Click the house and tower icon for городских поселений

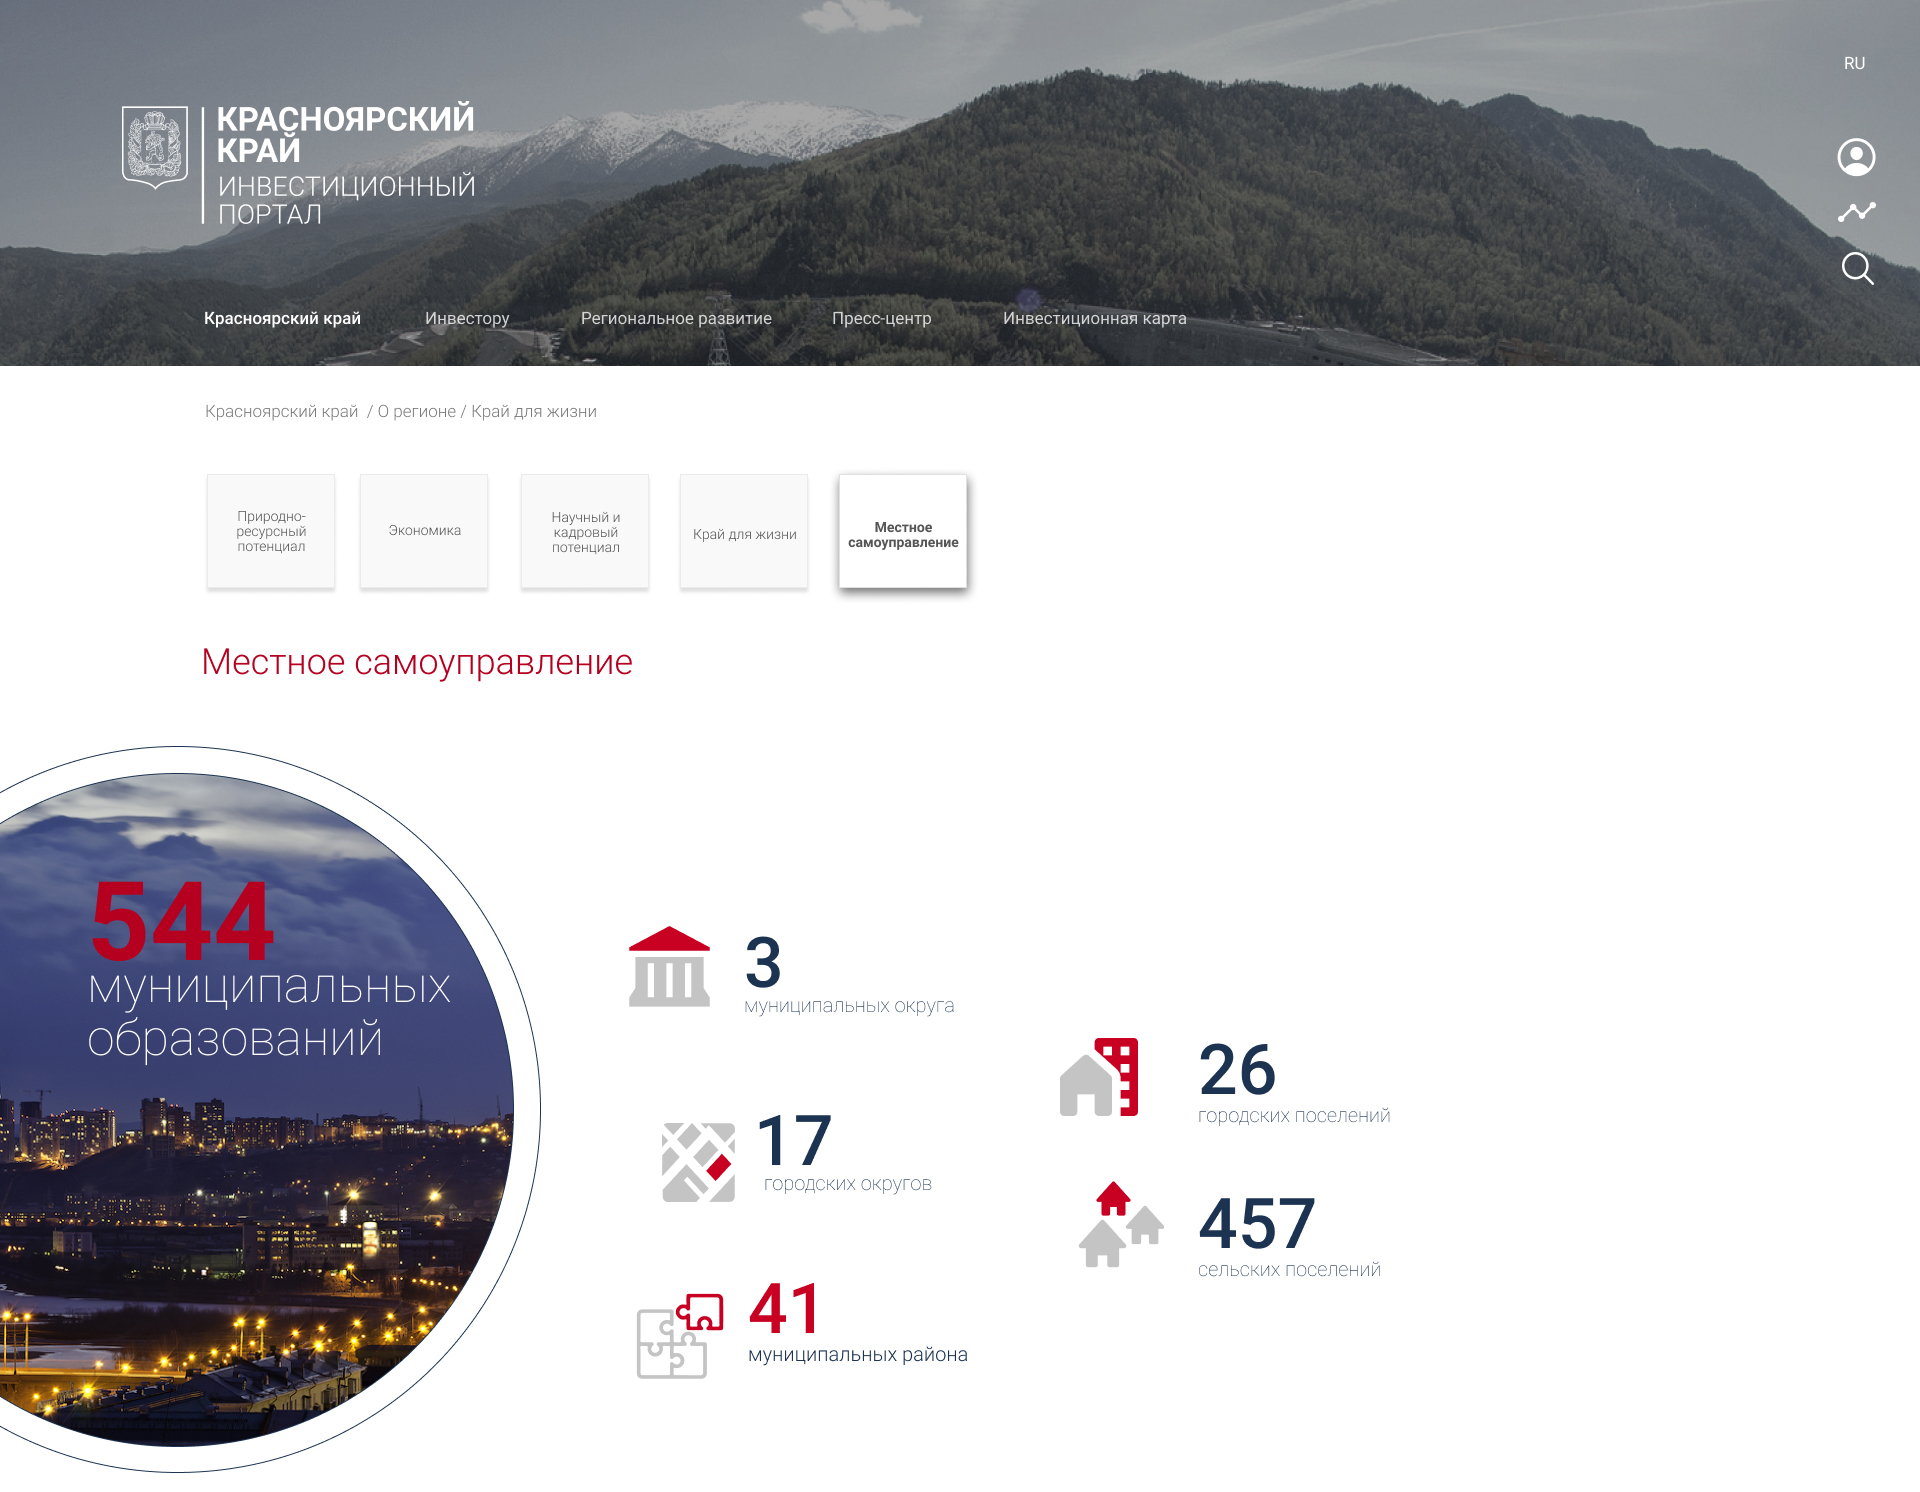pyautogui.click(x=1099, y=1077)
